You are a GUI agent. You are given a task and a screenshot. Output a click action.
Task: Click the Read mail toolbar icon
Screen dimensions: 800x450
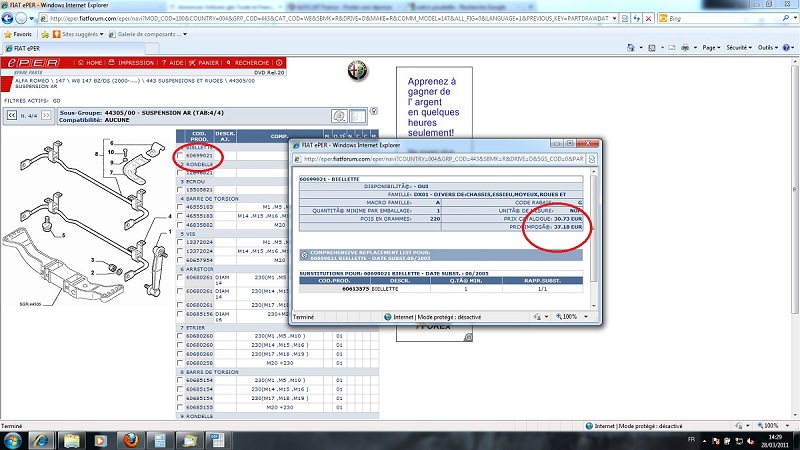point(672,47)
